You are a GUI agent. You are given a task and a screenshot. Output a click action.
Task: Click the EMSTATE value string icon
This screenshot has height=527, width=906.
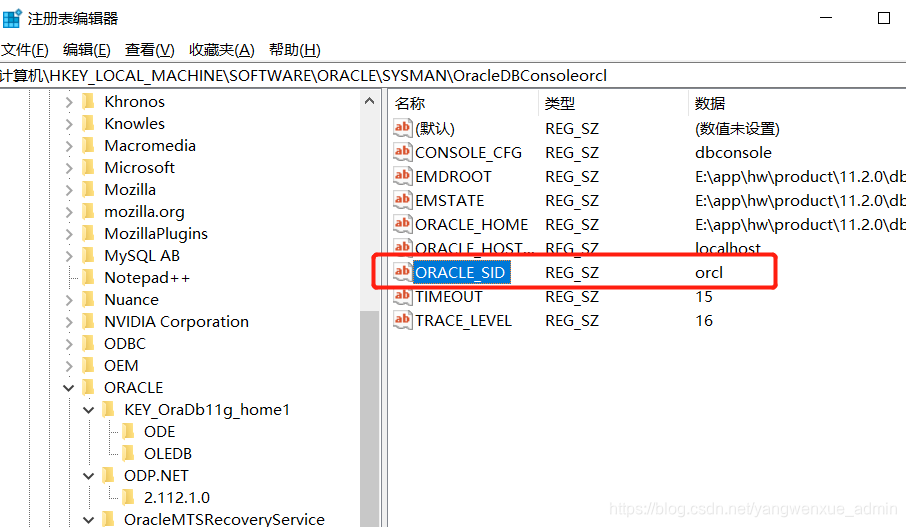402,200
